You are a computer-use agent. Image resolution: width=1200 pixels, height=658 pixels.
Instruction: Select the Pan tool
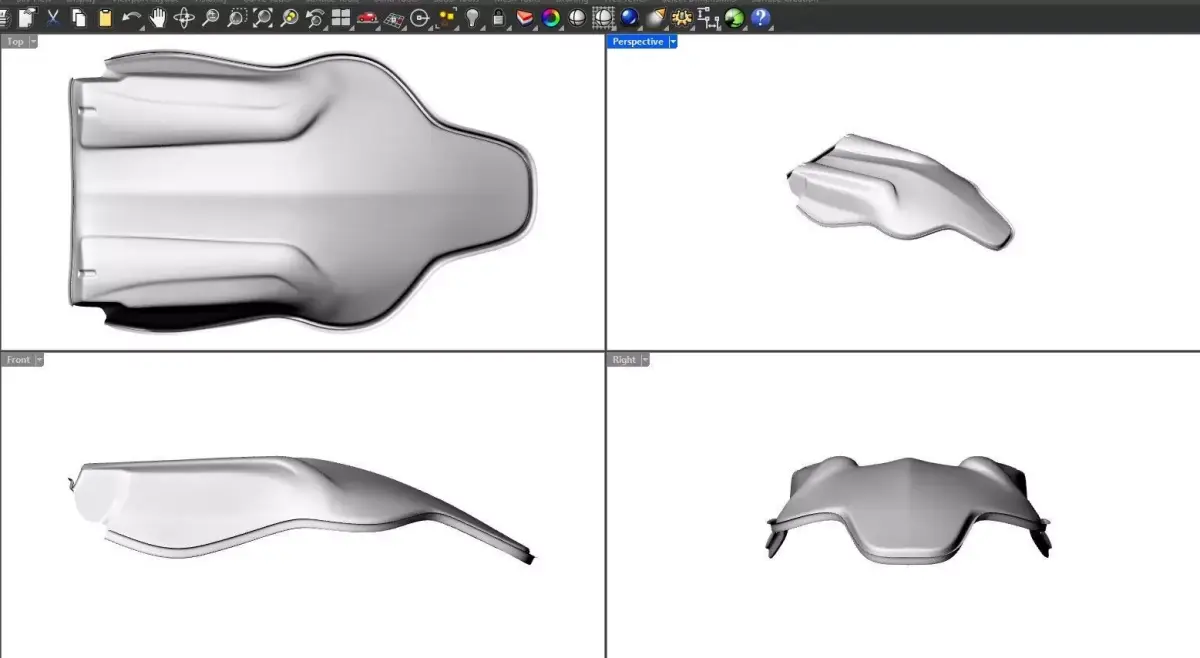pyautogui.click(x=158, y=16)
